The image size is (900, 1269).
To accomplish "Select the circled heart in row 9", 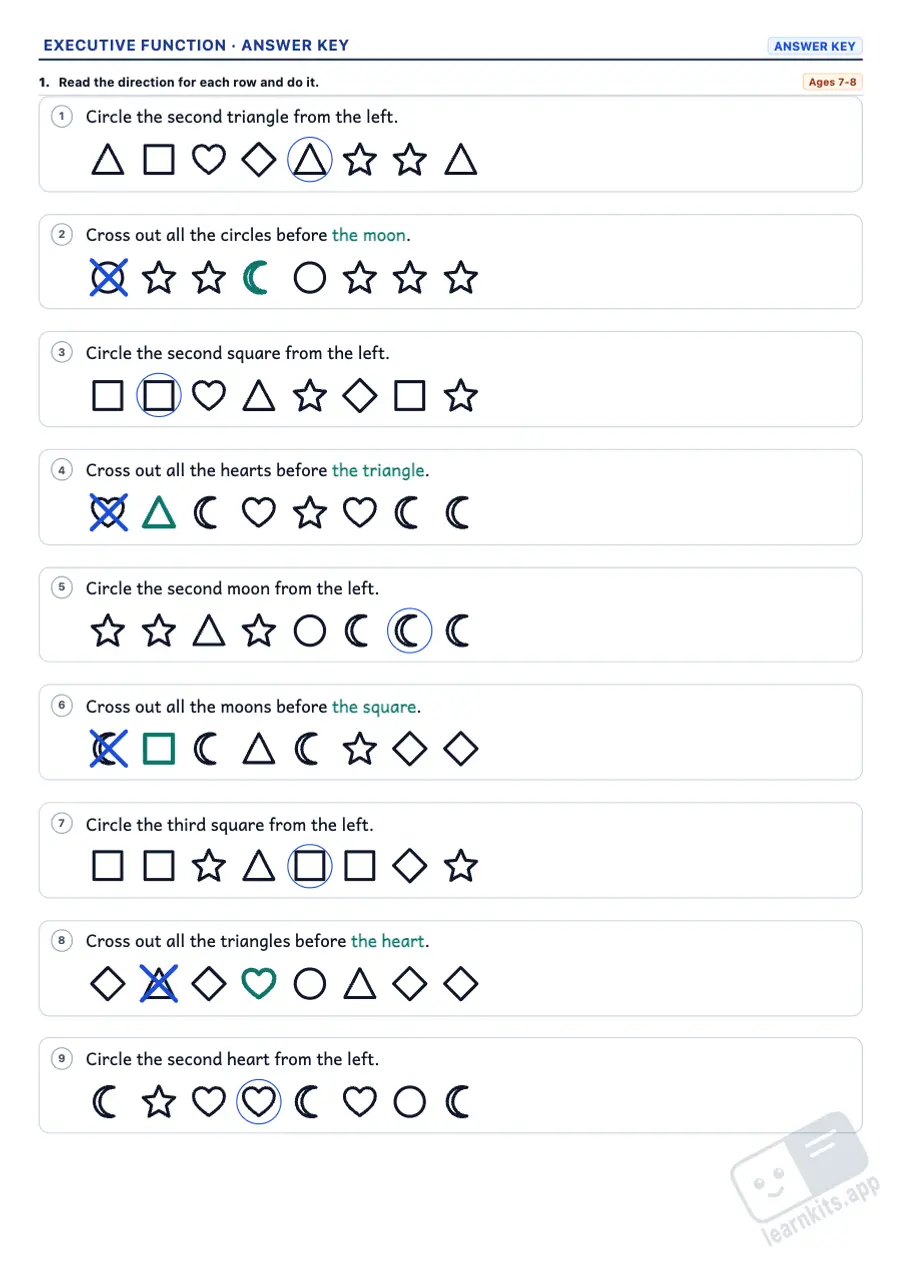I will pyautogui.click(x=259, y=1102).
